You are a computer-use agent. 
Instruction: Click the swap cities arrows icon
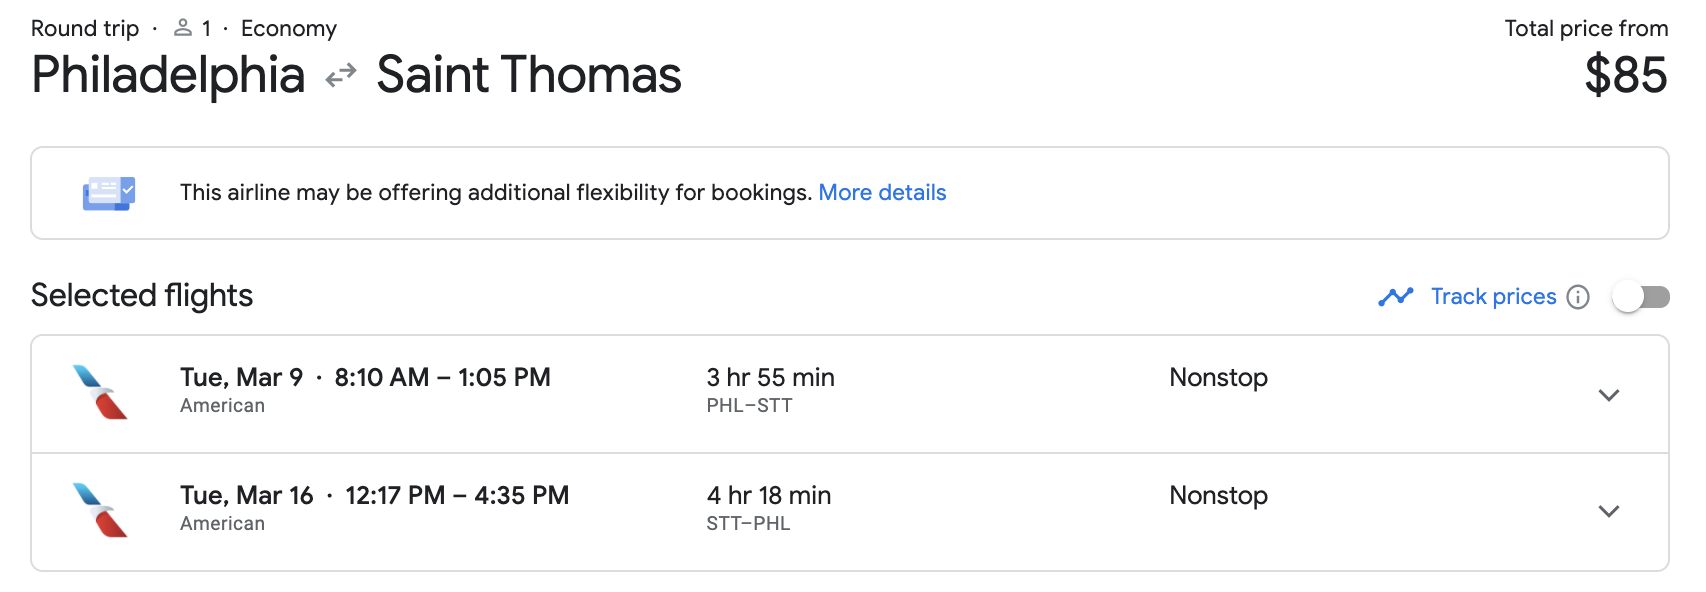click(340, 75)
